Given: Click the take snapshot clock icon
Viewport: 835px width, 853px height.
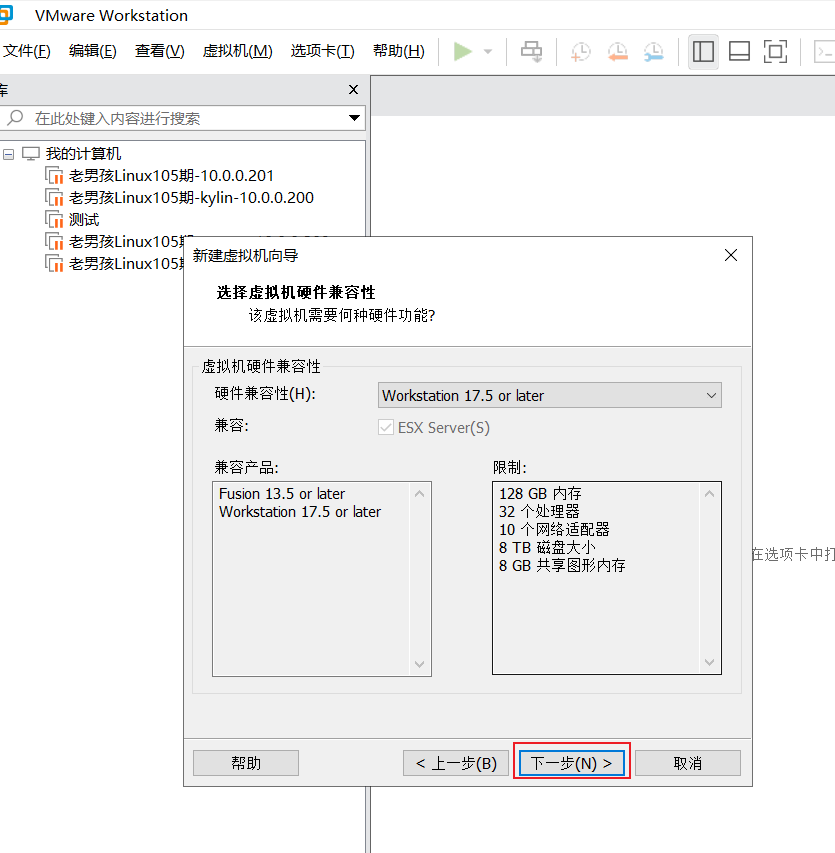Looking at the screenshot, I should [x=580, y=52].
